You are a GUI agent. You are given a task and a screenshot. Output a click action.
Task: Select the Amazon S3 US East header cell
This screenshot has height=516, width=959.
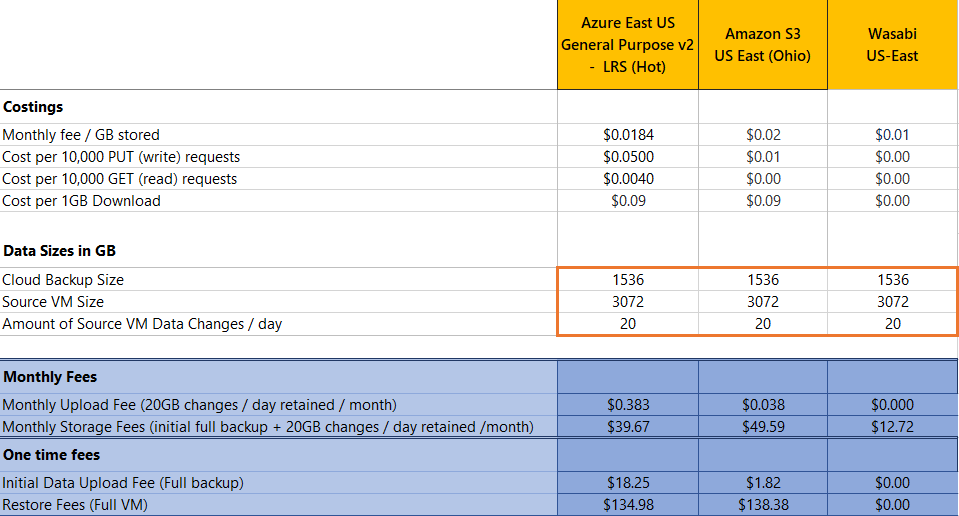(x=763, y=45)
